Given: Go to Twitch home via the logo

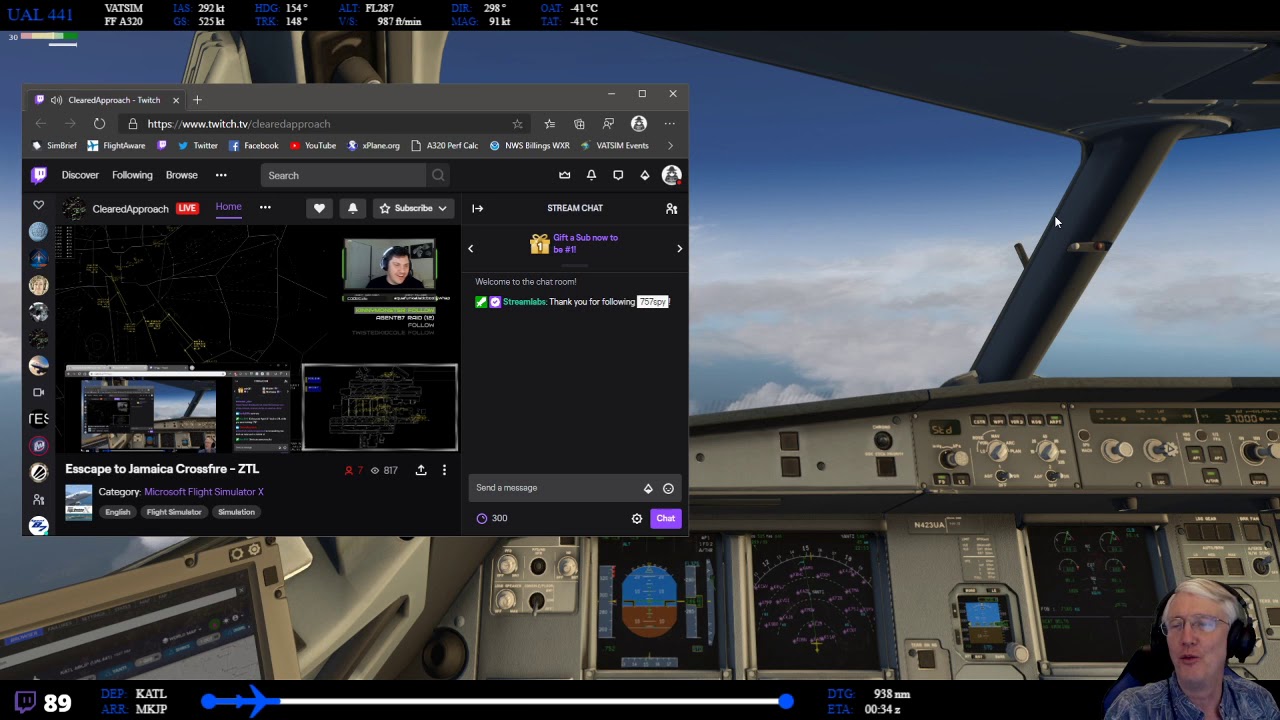Looking at the screenshot, I should coord(39,175).
